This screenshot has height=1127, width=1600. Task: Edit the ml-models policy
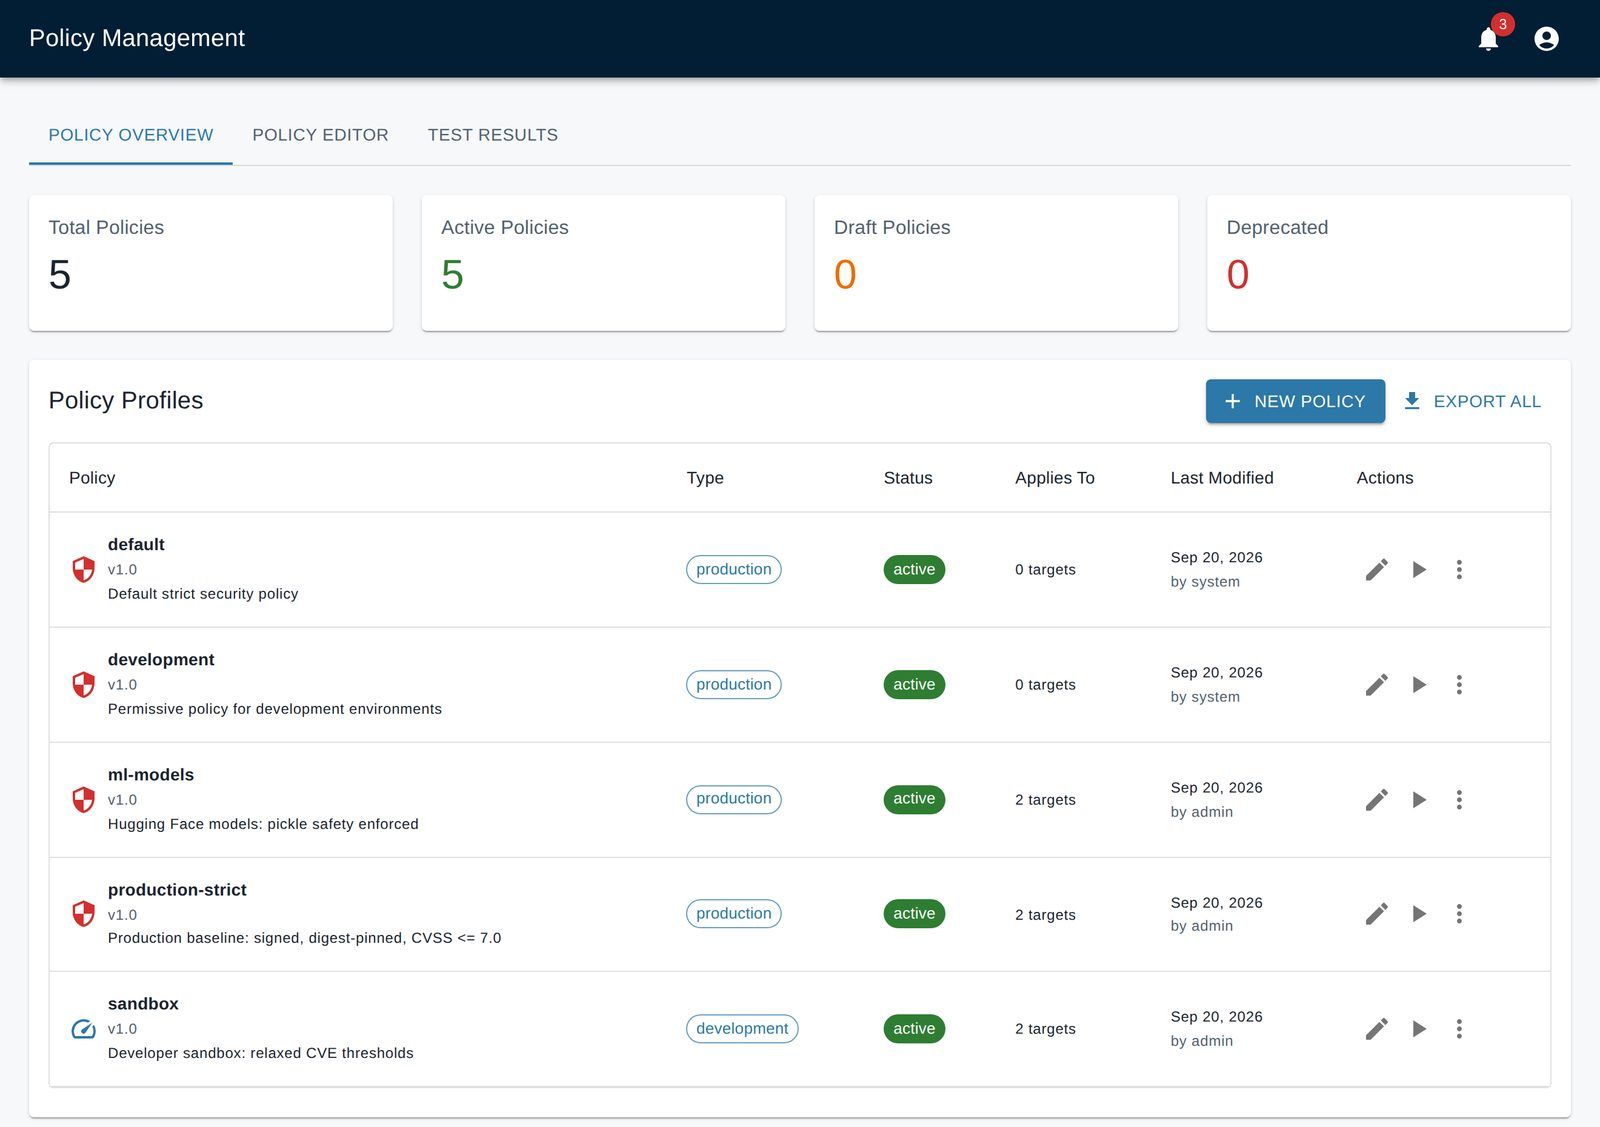tap(1377, 800)
